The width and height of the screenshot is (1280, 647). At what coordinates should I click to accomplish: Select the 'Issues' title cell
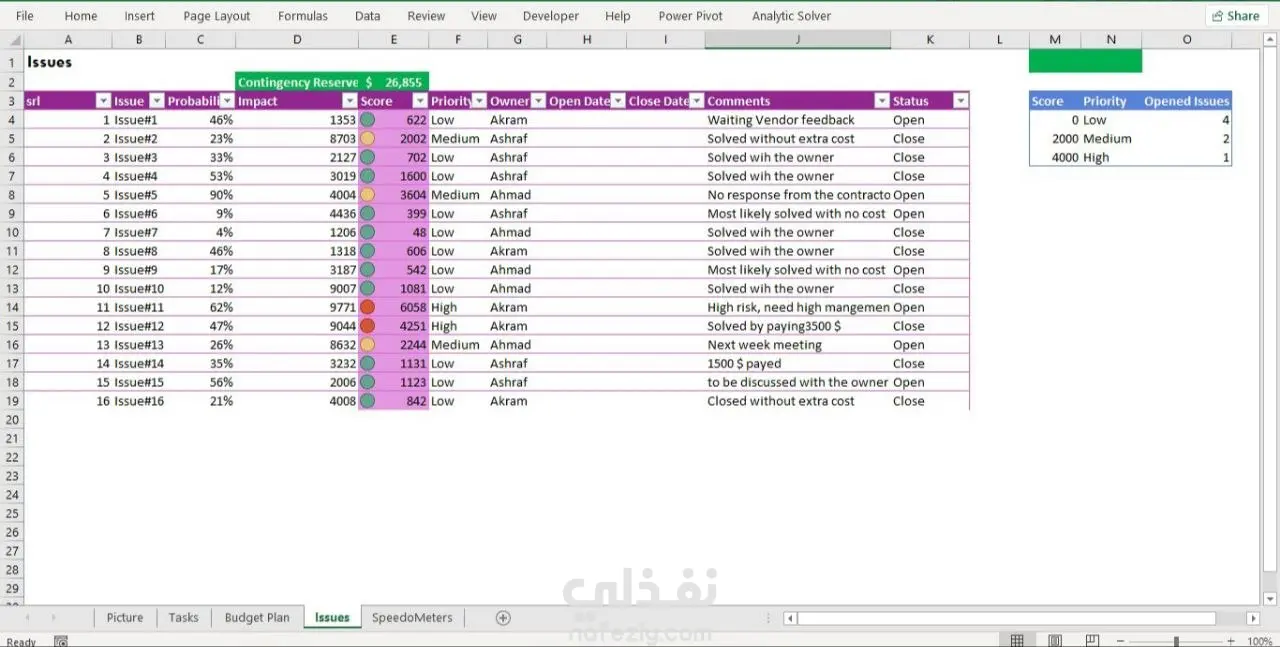[x=68, y=62]
